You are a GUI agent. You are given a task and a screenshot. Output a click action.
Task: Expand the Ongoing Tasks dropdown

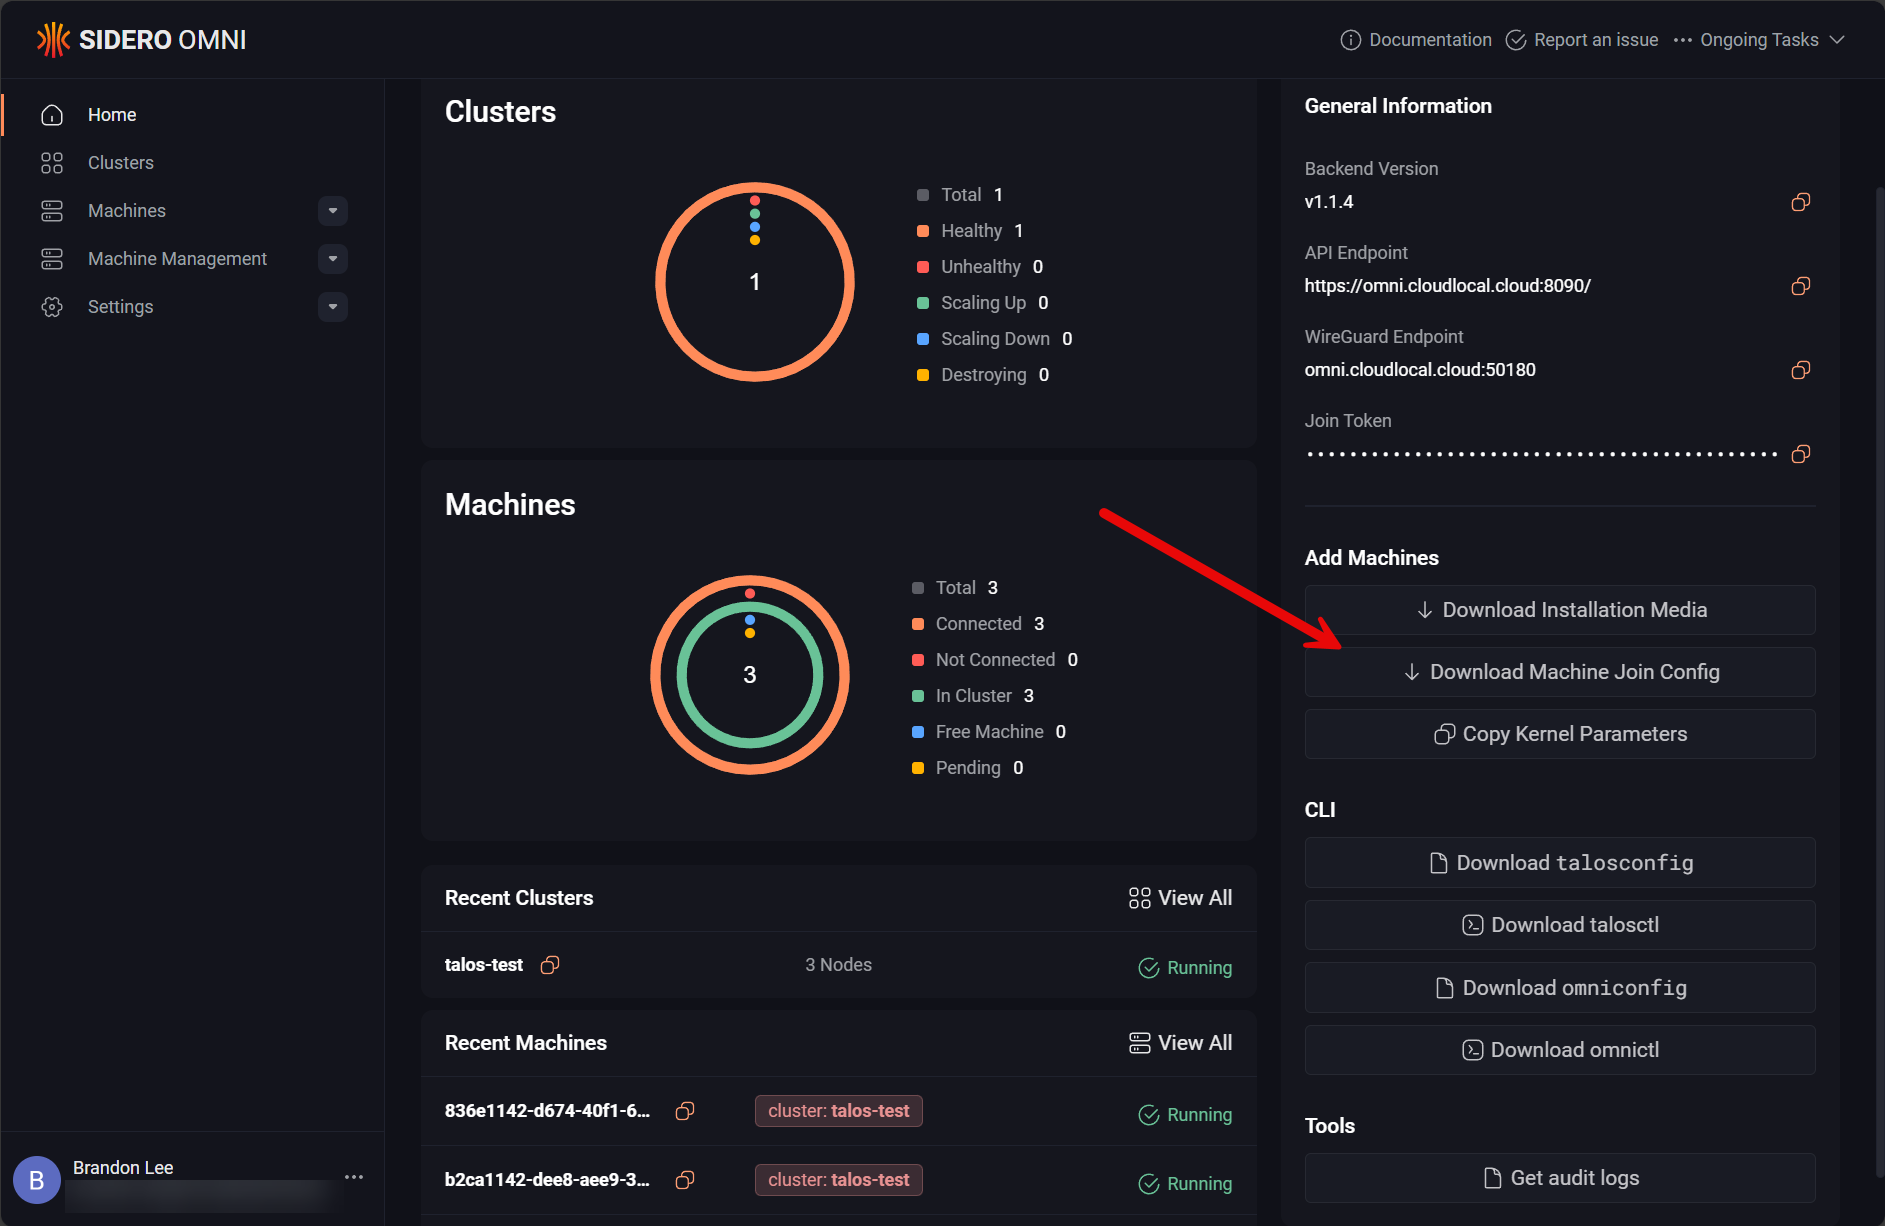[1838, 40]
